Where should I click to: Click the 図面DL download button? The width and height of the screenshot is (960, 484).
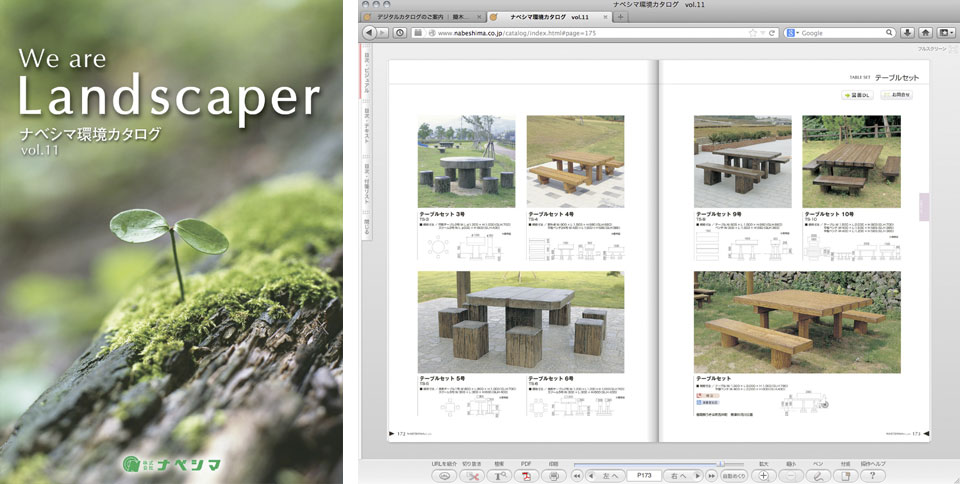[x=857, y=95]
